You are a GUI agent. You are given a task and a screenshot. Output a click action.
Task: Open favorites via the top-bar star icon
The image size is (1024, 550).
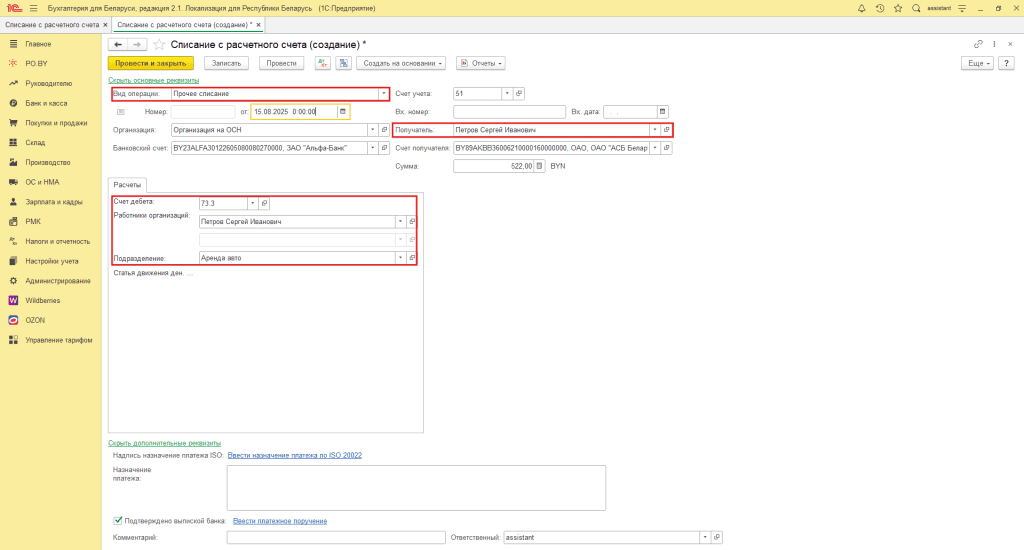tap(897, 7)
